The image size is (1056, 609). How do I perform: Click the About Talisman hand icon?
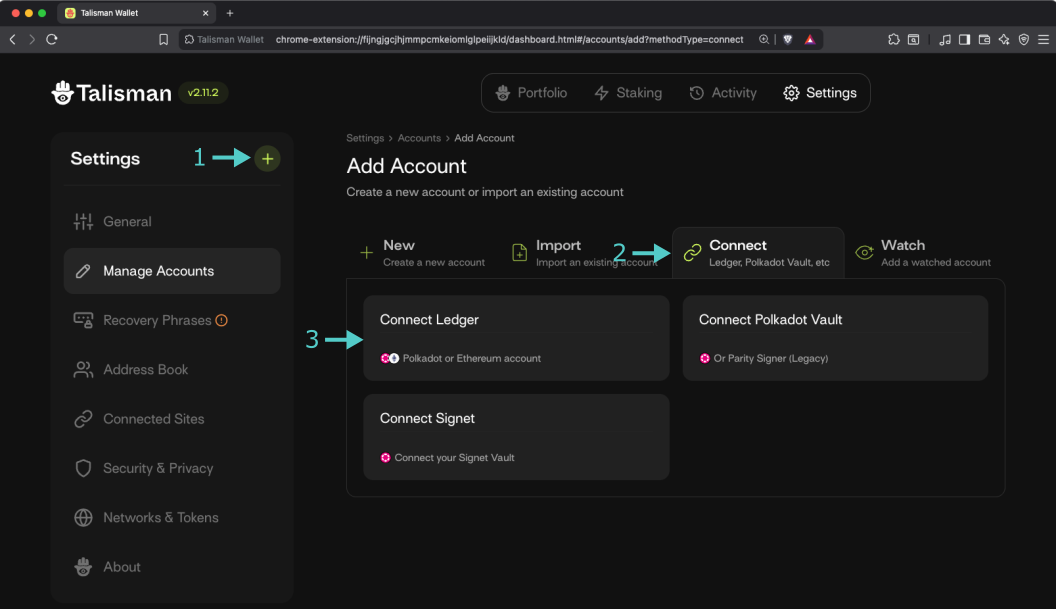pyautogui.click(x=84, y=567)
